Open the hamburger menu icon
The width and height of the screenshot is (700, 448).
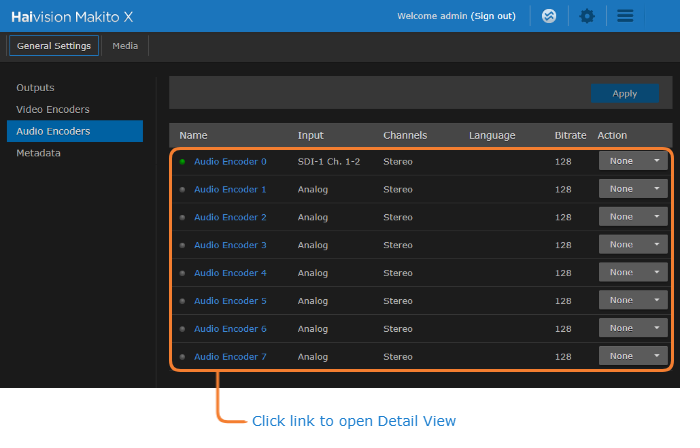(625, 16)
